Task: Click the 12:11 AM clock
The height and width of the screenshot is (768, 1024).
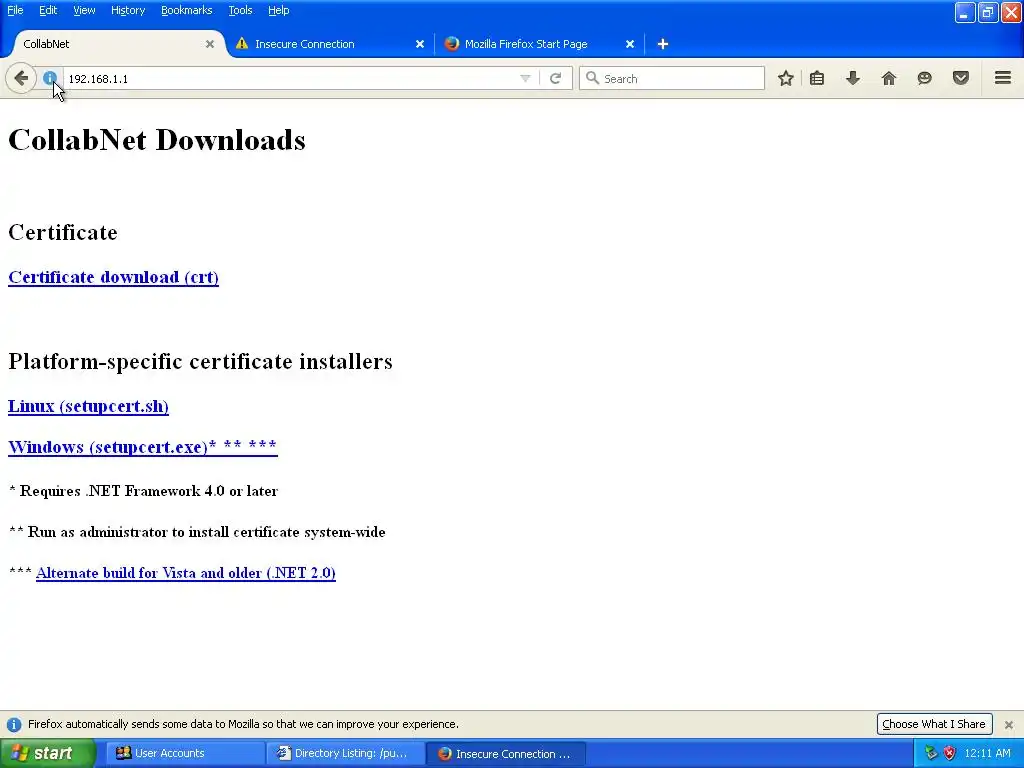Action: (x=987, y=753)
